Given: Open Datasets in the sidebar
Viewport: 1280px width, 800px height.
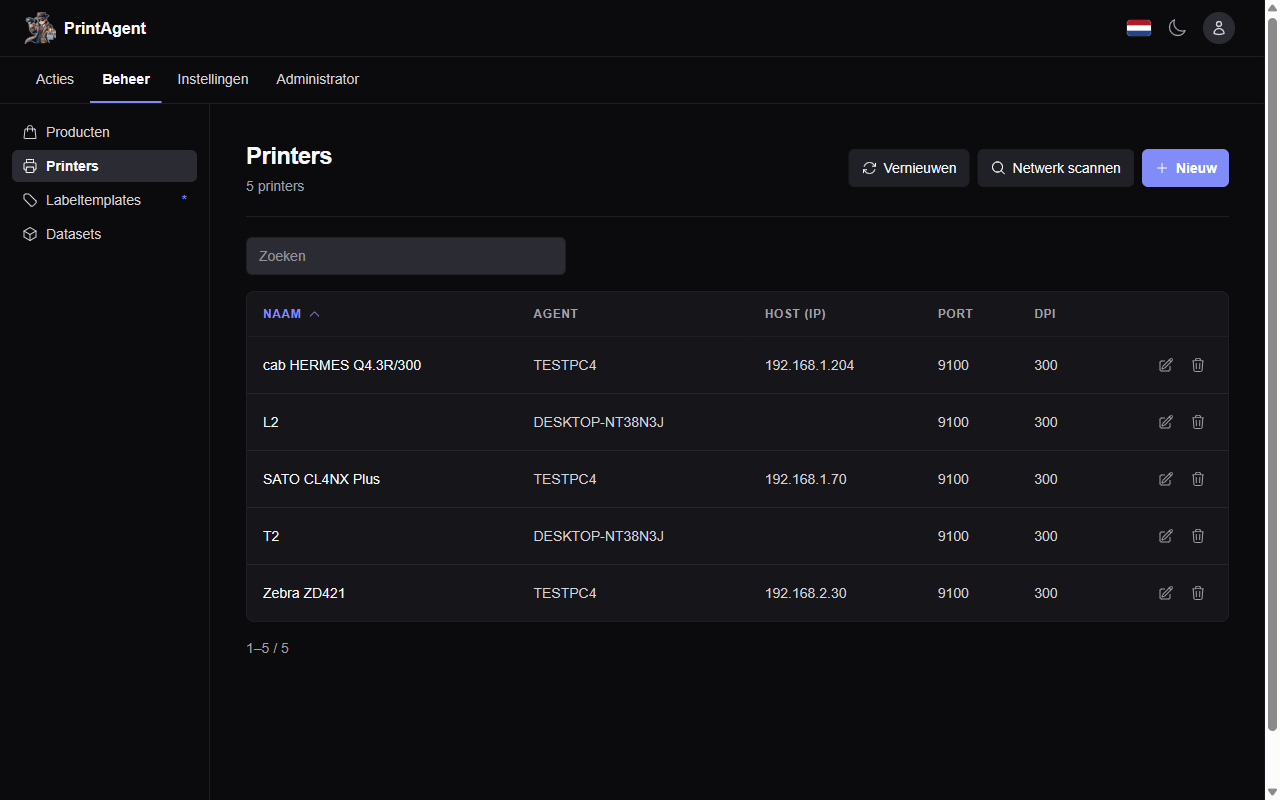Looking at the screenshot, I should point(104,234).
